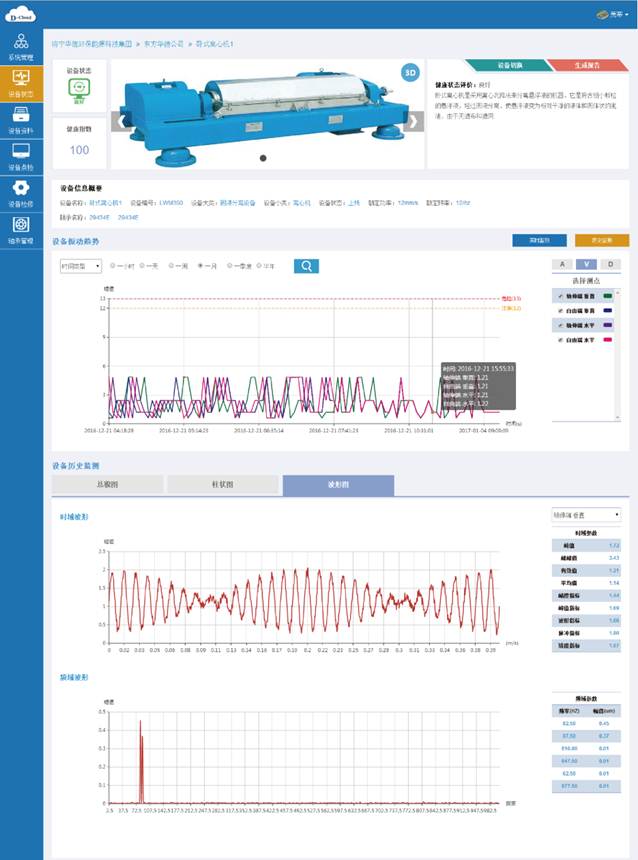Click the magnifier search button
This screenshot has width=638, height=860.
click(306, 266)
